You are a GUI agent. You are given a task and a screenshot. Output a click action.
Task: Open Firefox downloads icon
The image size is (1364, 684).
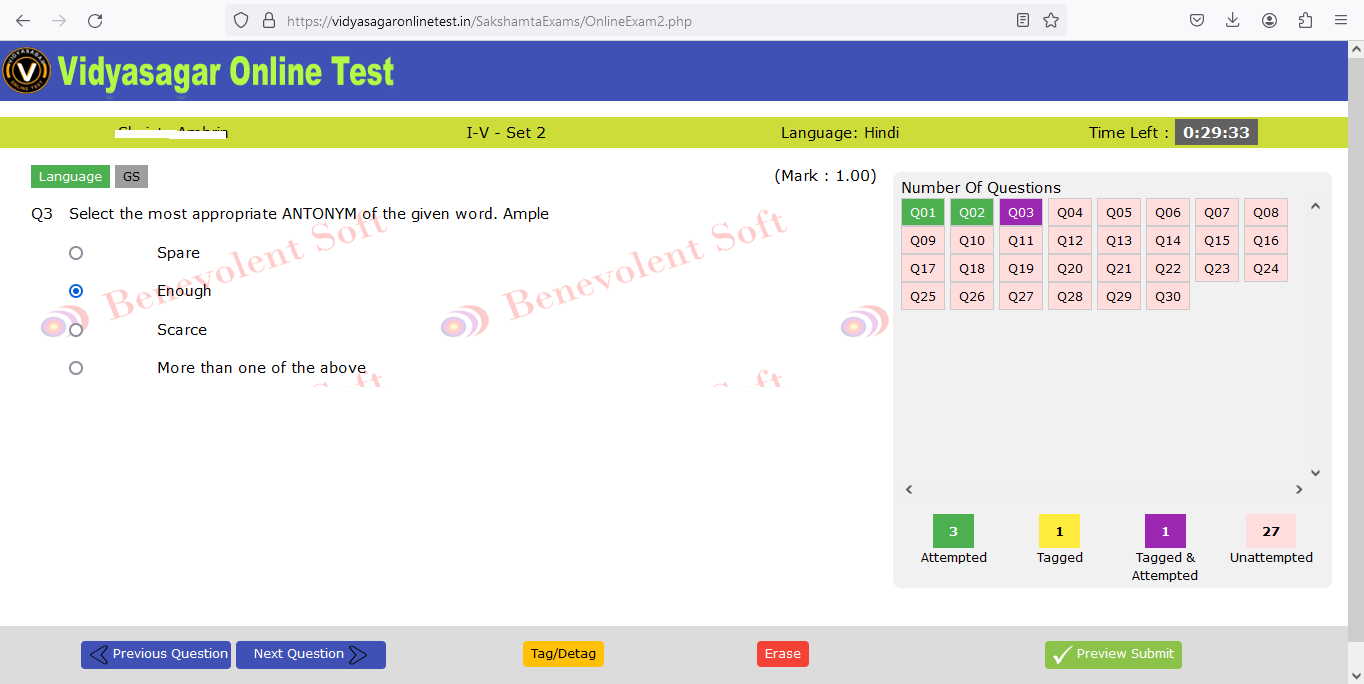(x=1232, y=20)
